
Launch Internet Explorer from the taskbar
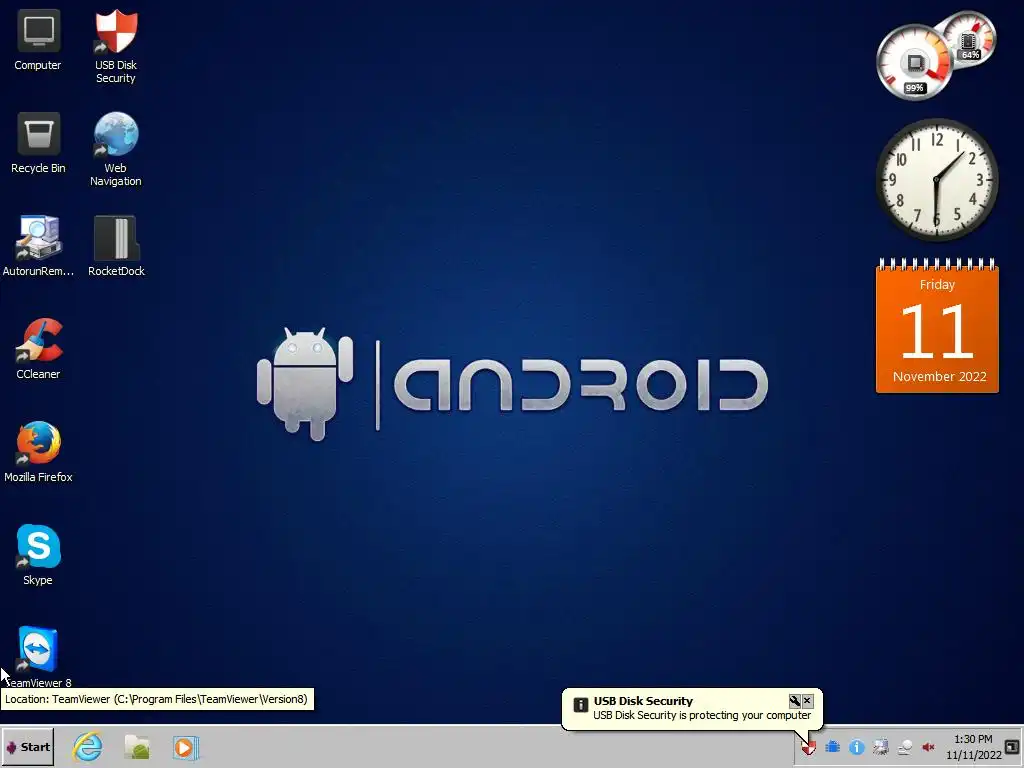point(88,746)
